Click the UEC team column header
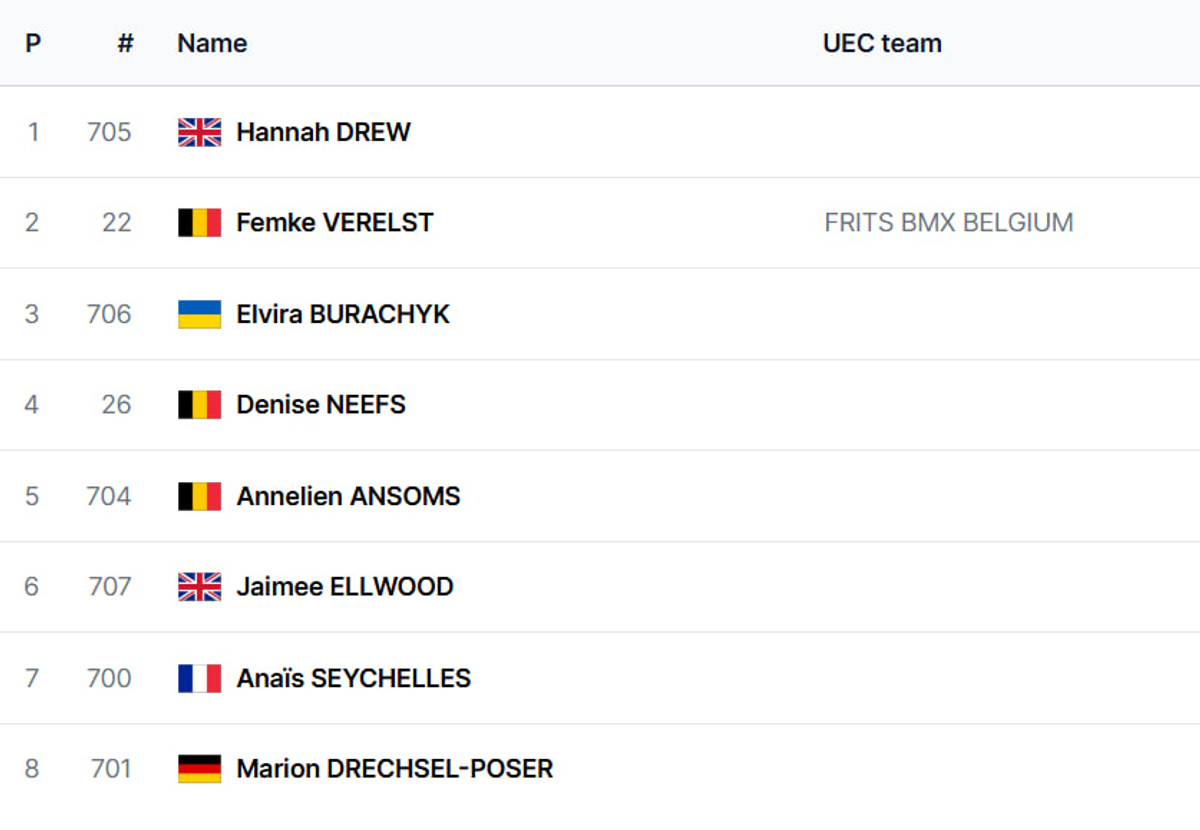1200x830 pixels. click(882, 43)
